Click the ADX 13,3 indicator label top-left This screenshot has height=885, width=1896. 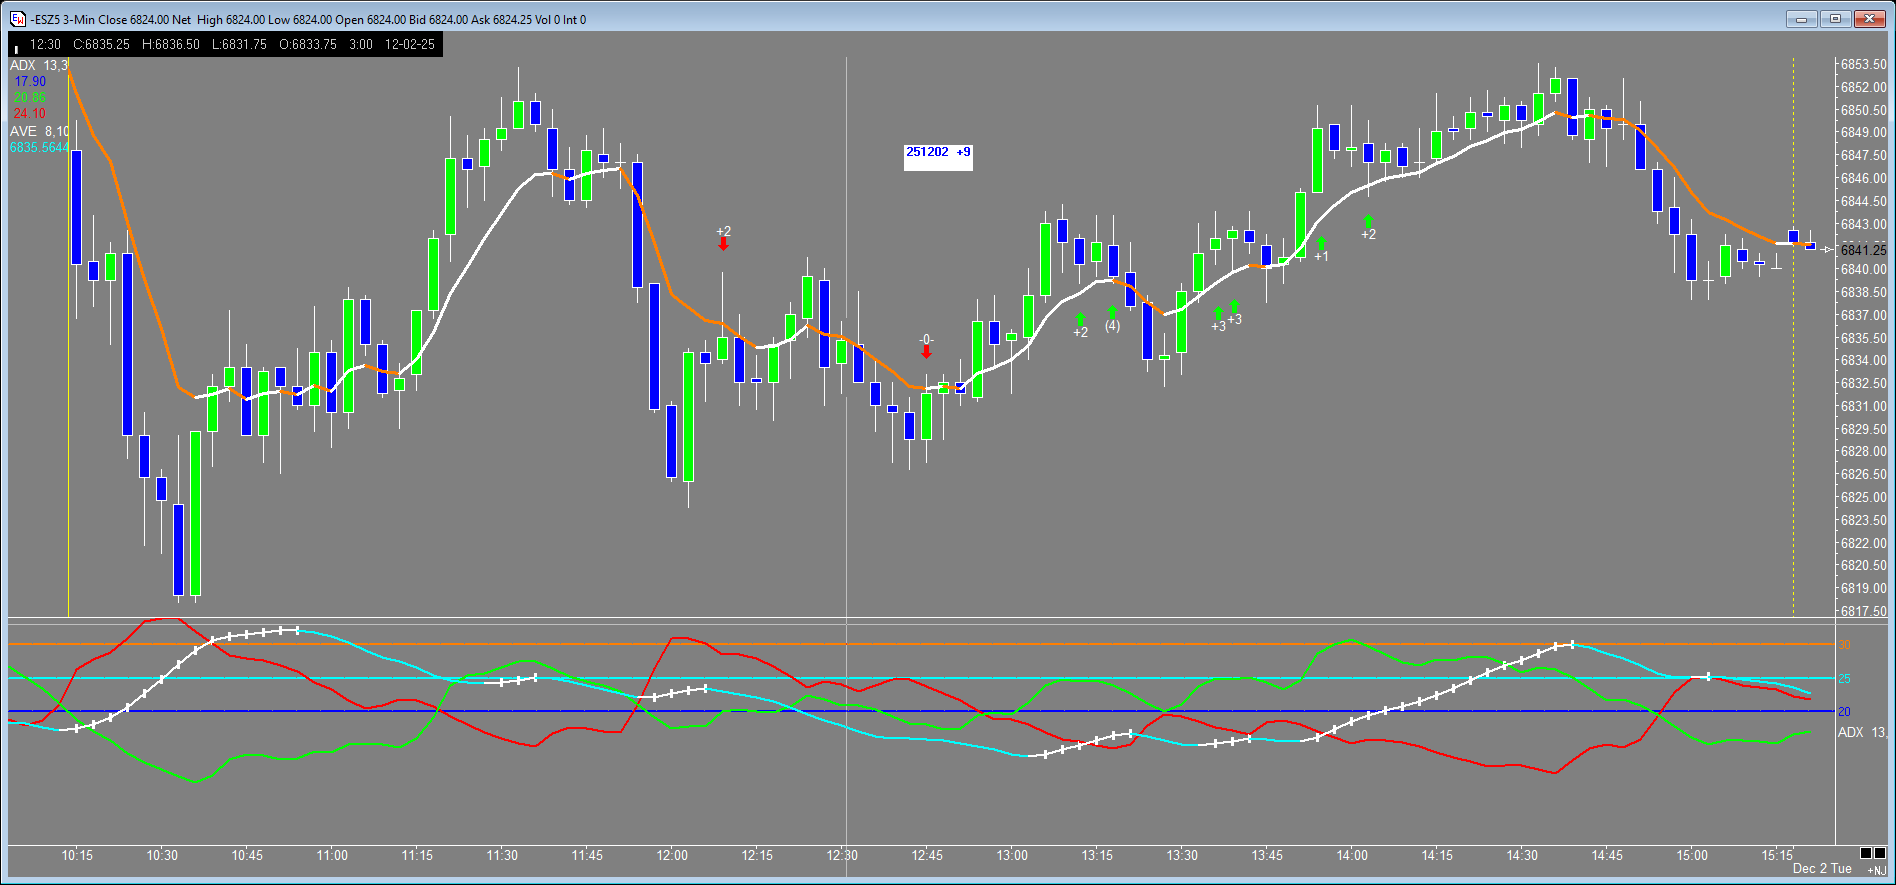click(x=38, y=65)
